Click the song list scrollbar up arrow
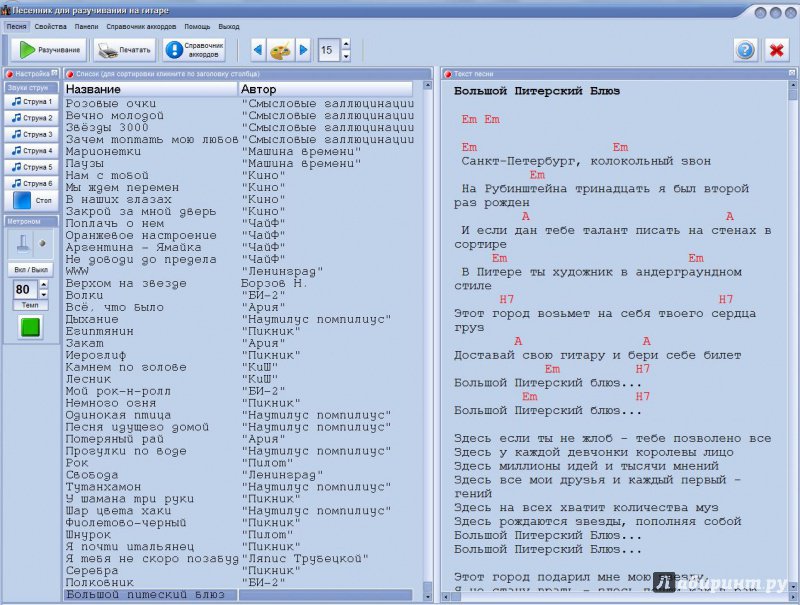Viewport: 800px width, 605px height. [428, 85]
